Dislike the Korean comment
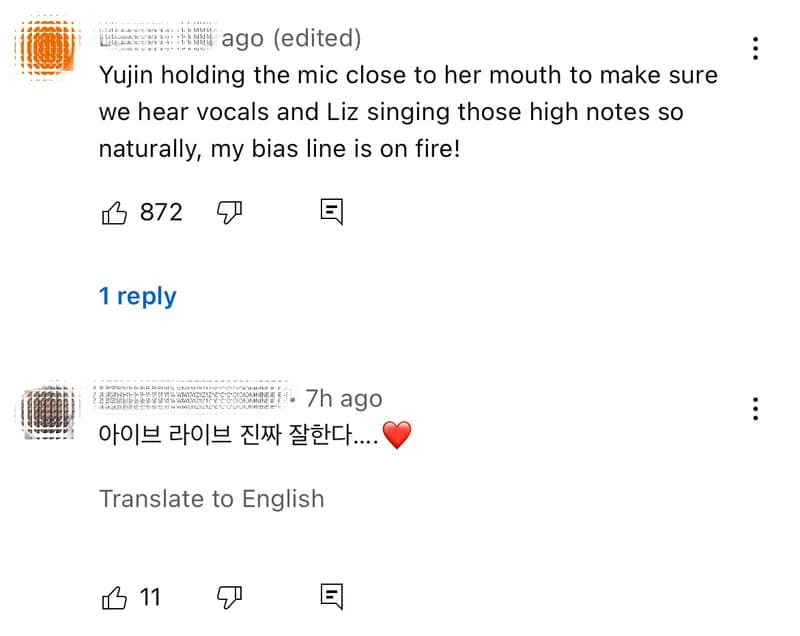This screenshot has height=636, width=800. tap(229, 597)
